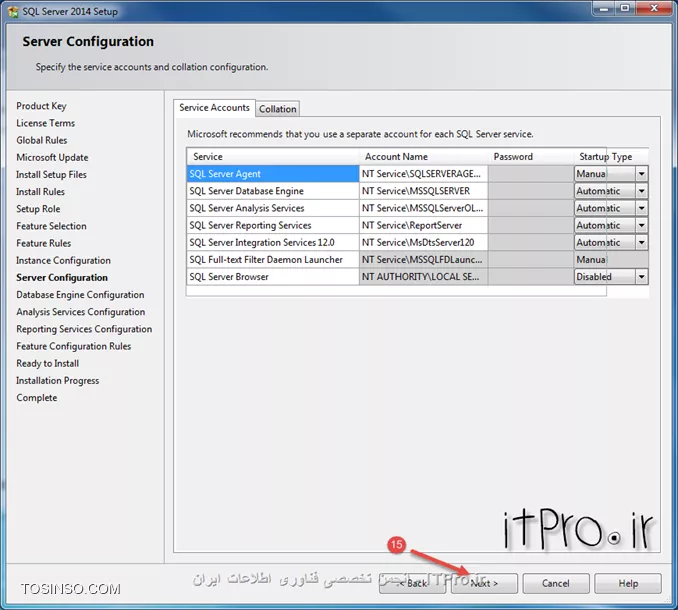Click the Next button
This screenshot has width=678, height=610.
(484, 584)
